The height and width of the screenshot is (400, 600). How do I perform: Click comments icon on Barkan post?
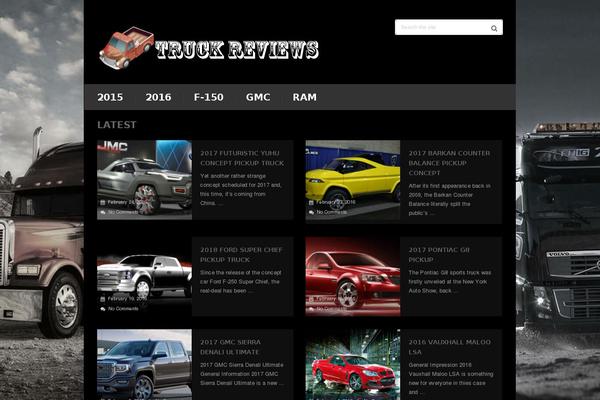tap(311, 212)
